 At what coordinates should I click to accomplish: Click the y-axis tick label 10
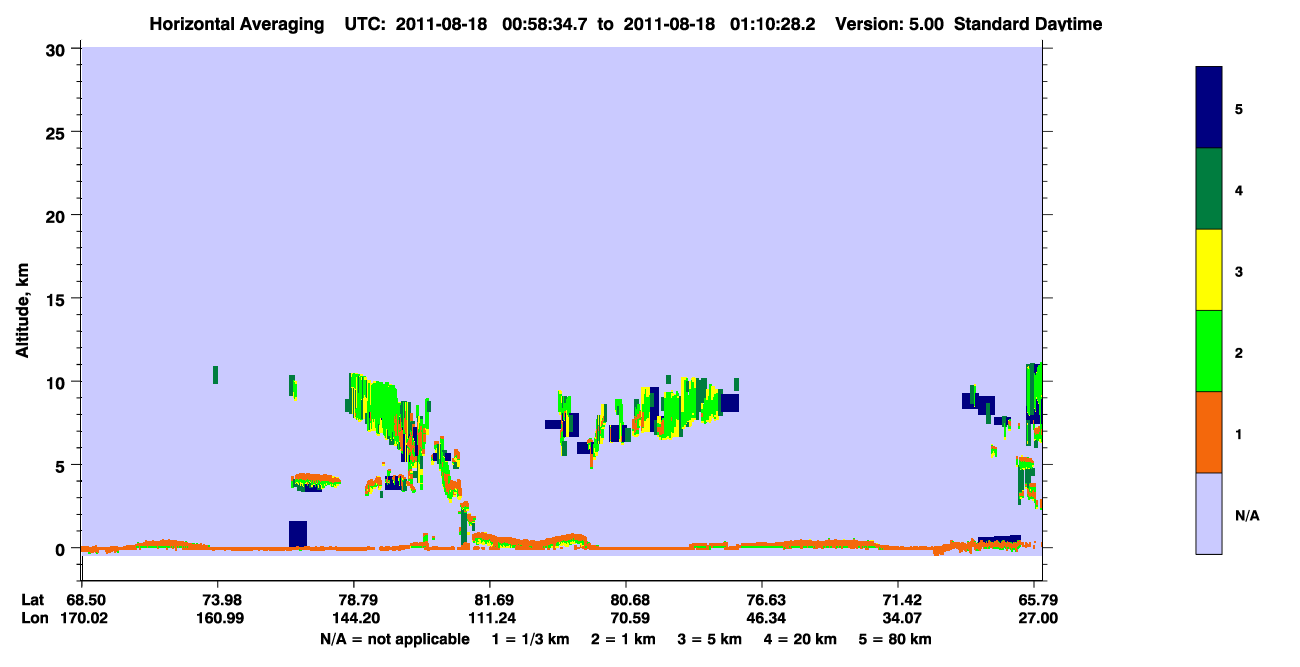pos(58,382)
